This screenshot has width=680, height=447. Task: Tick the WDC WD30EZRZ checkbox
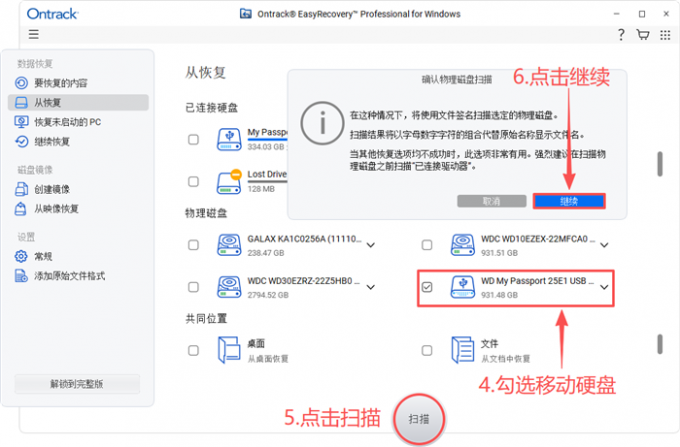[x=193, y=287]
